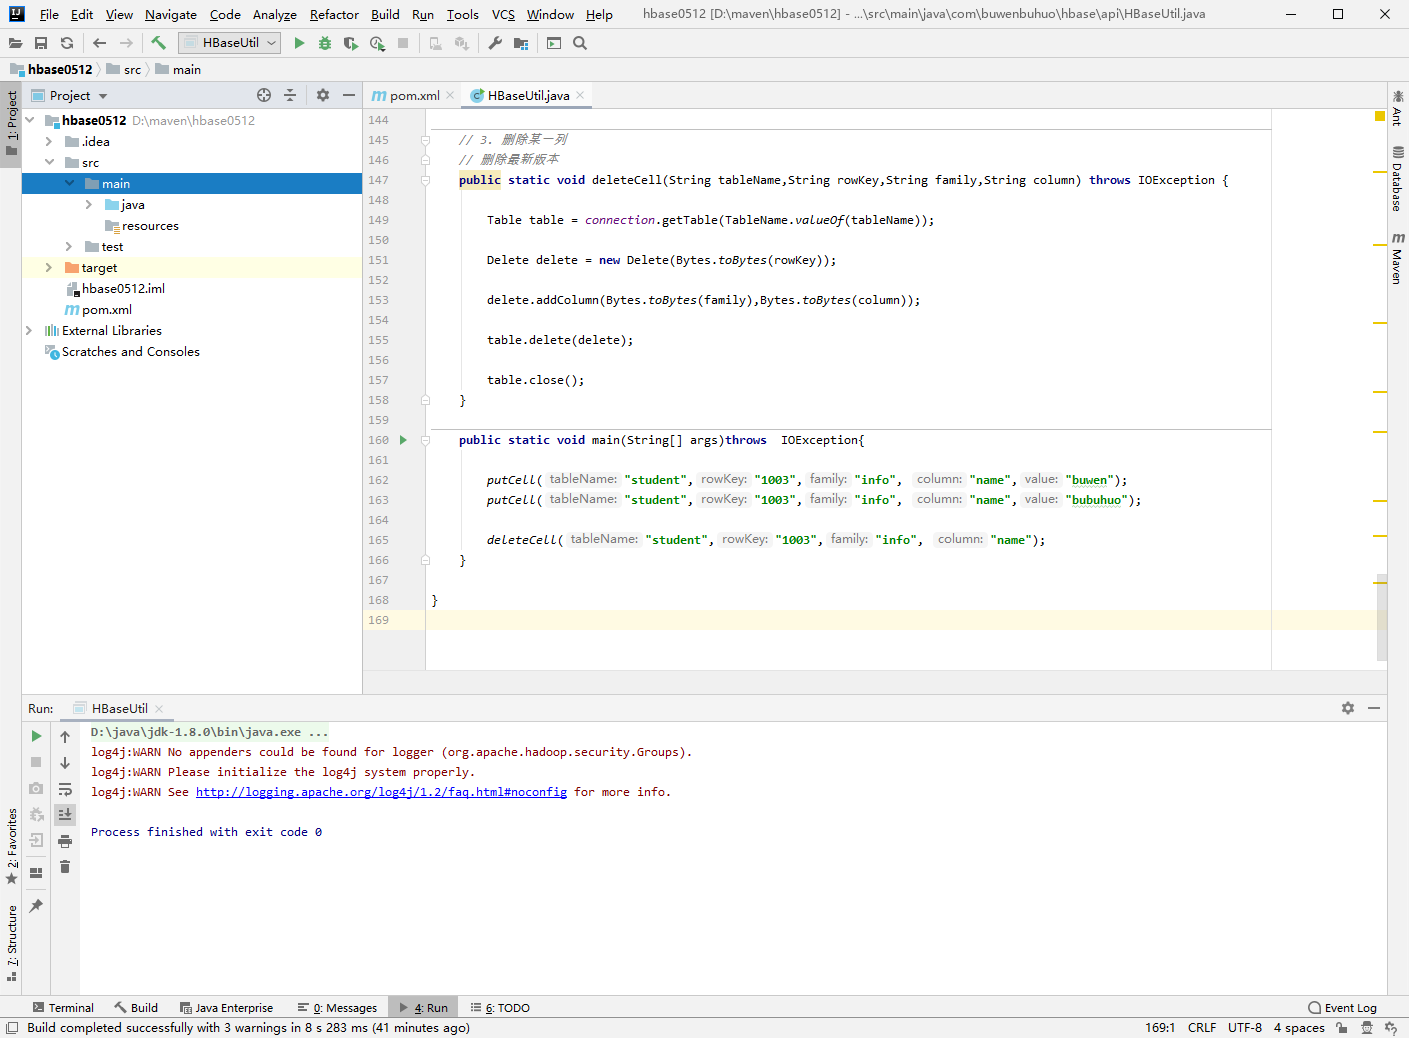
Task: Pin the Run tab with pin icon
Action: pos(36,906)
